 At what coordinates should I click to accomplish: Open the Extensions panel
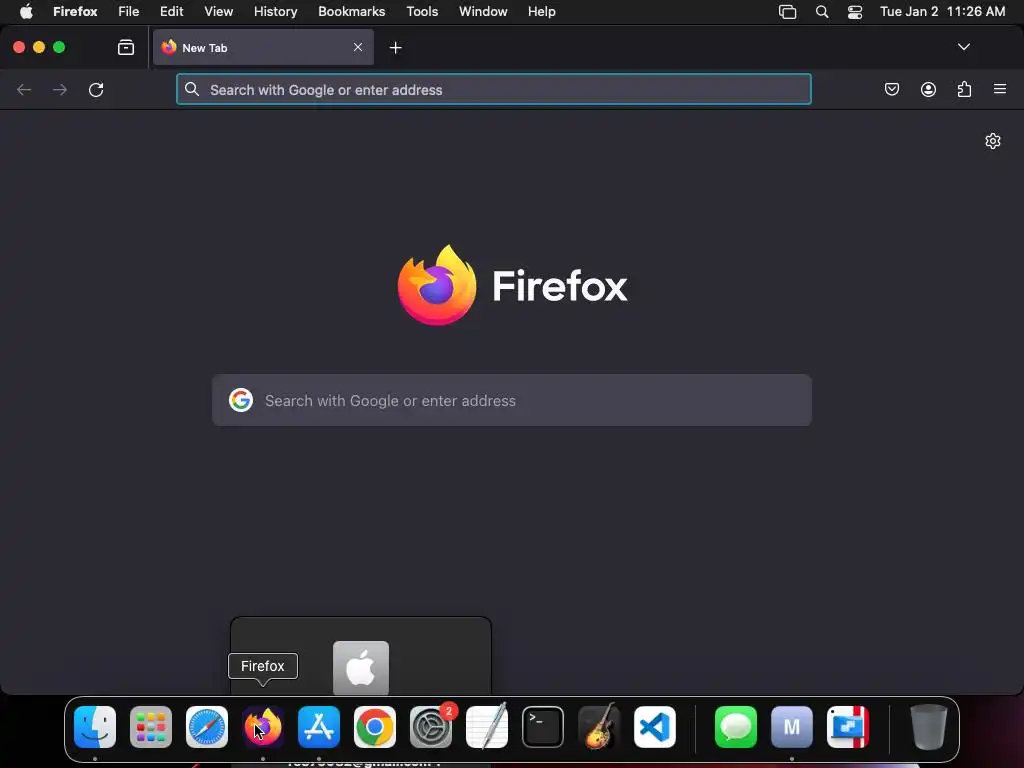point(964,89)
